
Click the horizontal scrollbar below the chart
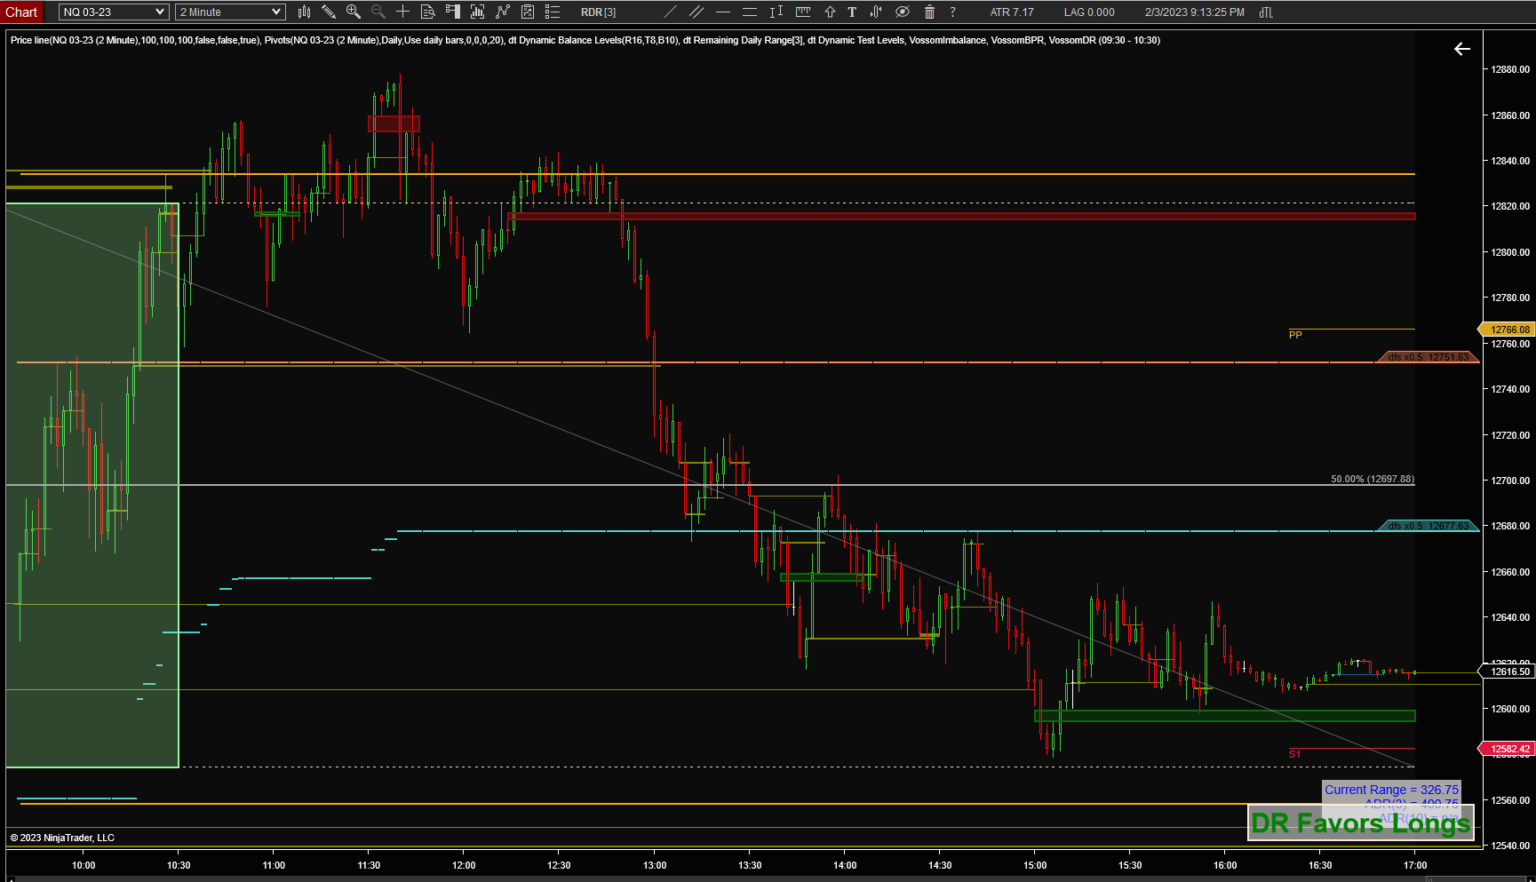700,877
